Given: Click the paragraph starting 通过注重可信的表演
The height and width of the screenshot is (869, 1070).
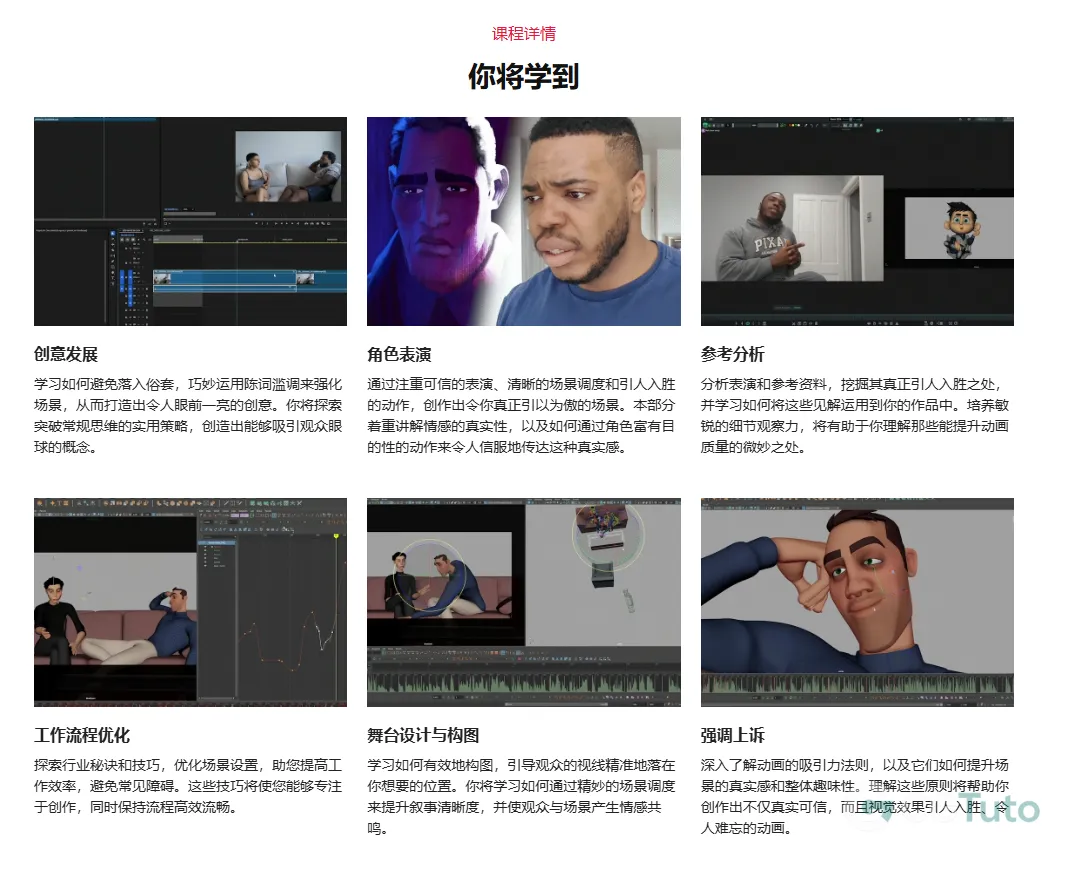Looking at the screenshot, I should point(521,416).
